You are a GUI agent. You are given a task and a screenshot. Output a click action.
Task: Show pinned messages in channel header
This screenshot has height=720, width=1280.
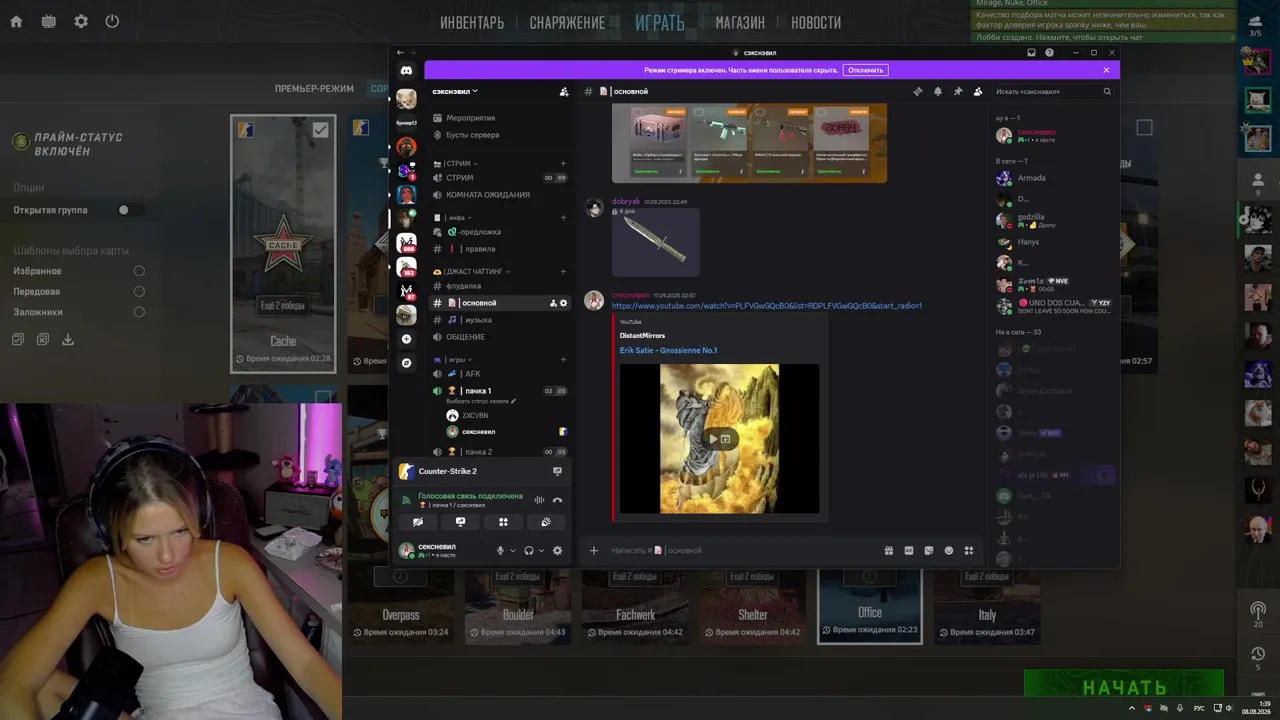point(958,91)
